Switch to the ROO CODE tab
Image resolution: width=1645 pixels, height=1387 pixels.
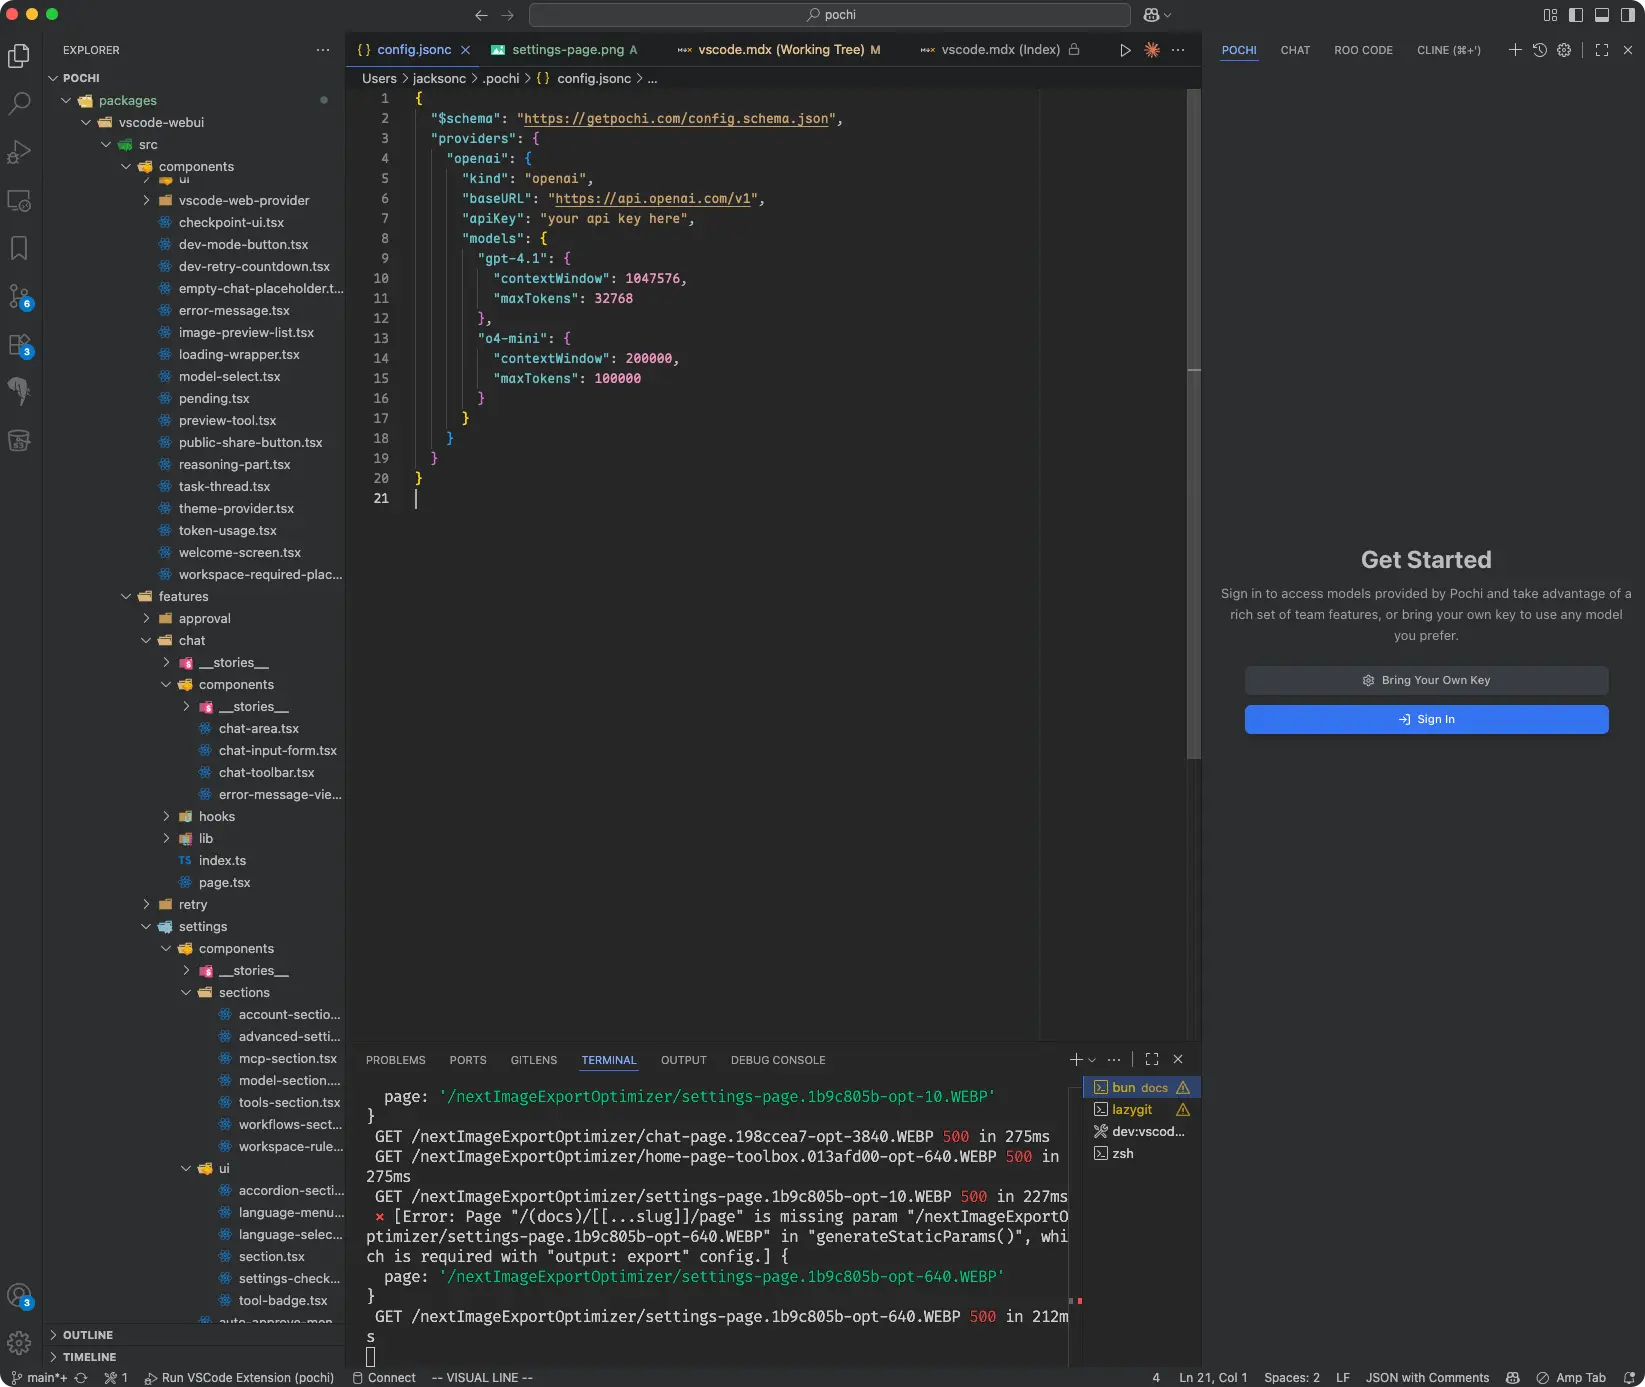click(x=1362, y=50)
